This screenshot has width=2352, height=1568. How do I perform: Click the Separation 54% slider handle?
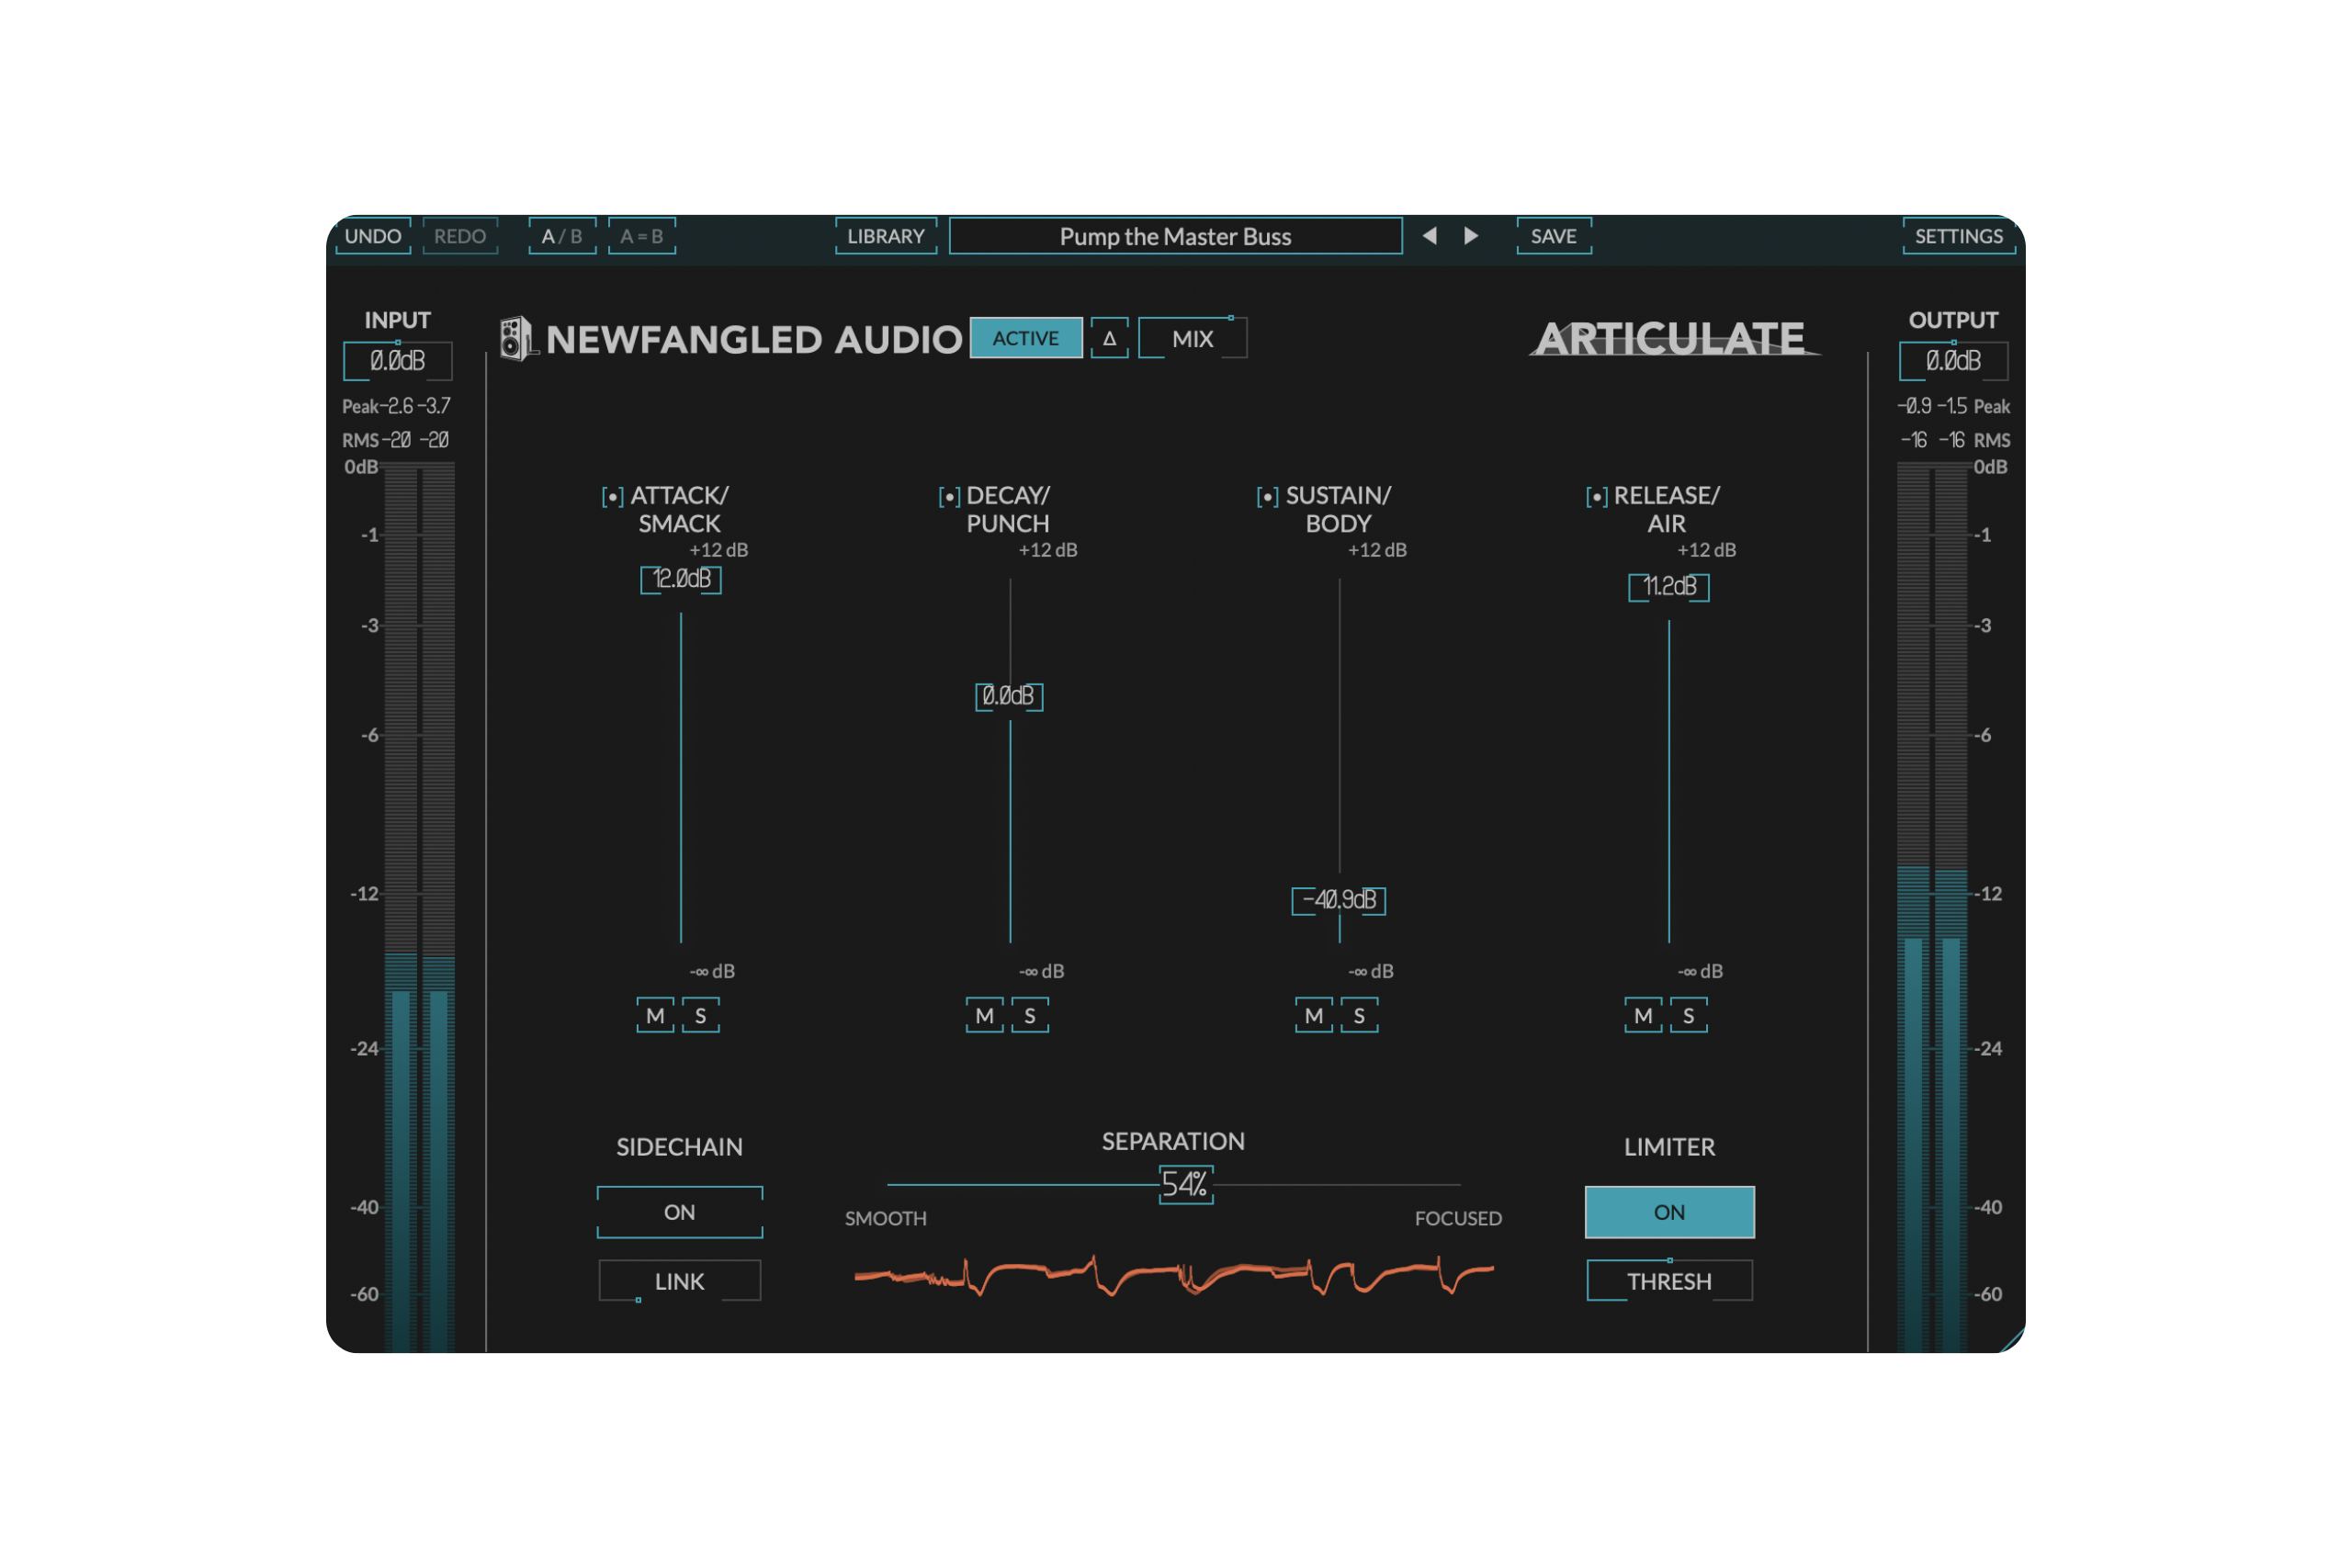point(1186,1185)
